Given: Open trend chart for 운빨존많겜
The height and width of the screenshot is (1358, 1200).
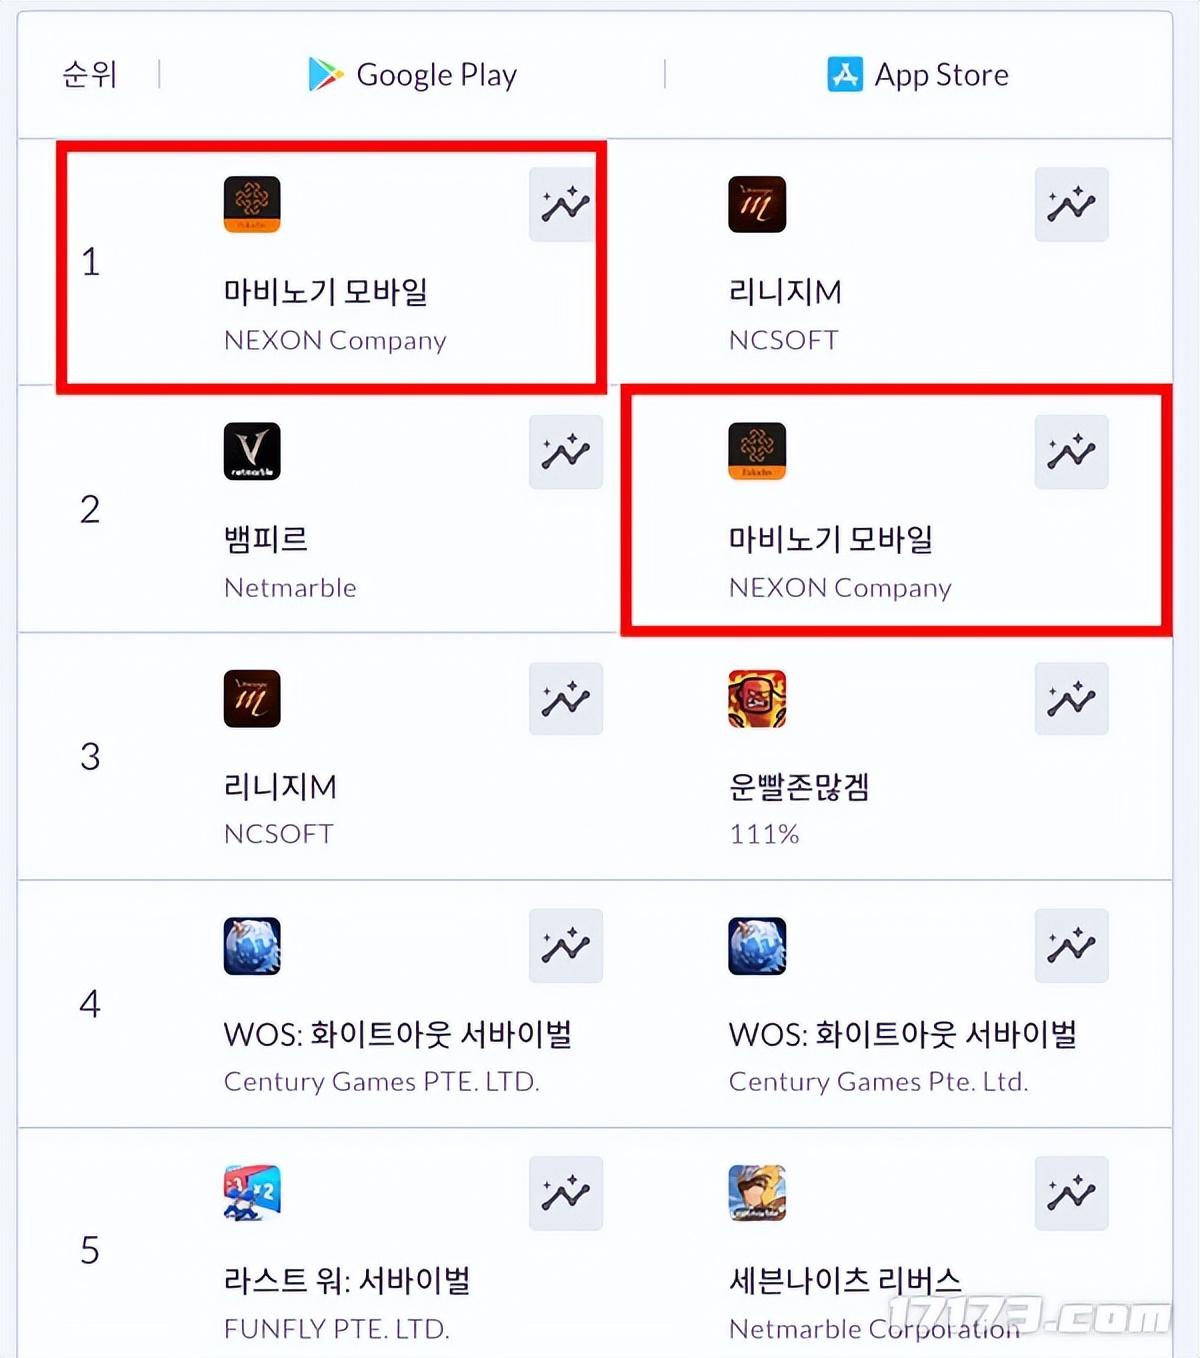Looking at the screenshot, I should [1071, 699].
